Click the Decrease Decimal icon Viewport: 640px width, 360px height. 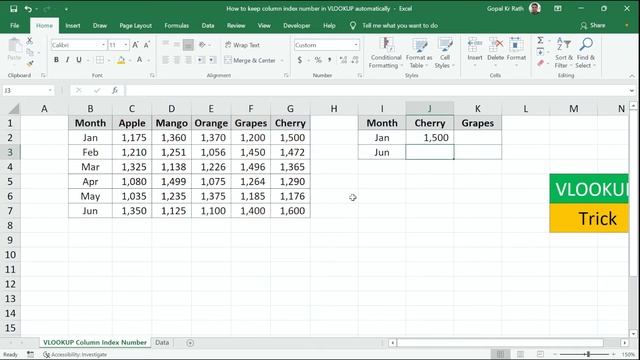(355, 60)
